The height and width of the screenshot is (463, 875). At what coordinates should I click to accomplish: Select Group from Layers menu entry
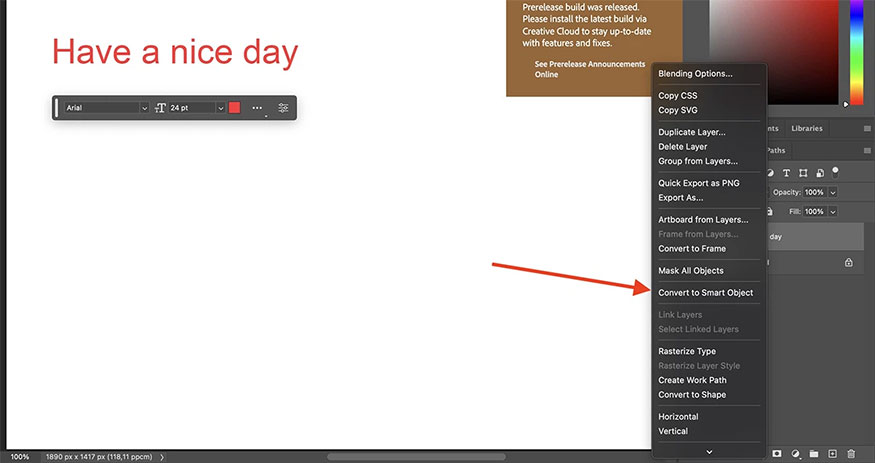[698, 161]
